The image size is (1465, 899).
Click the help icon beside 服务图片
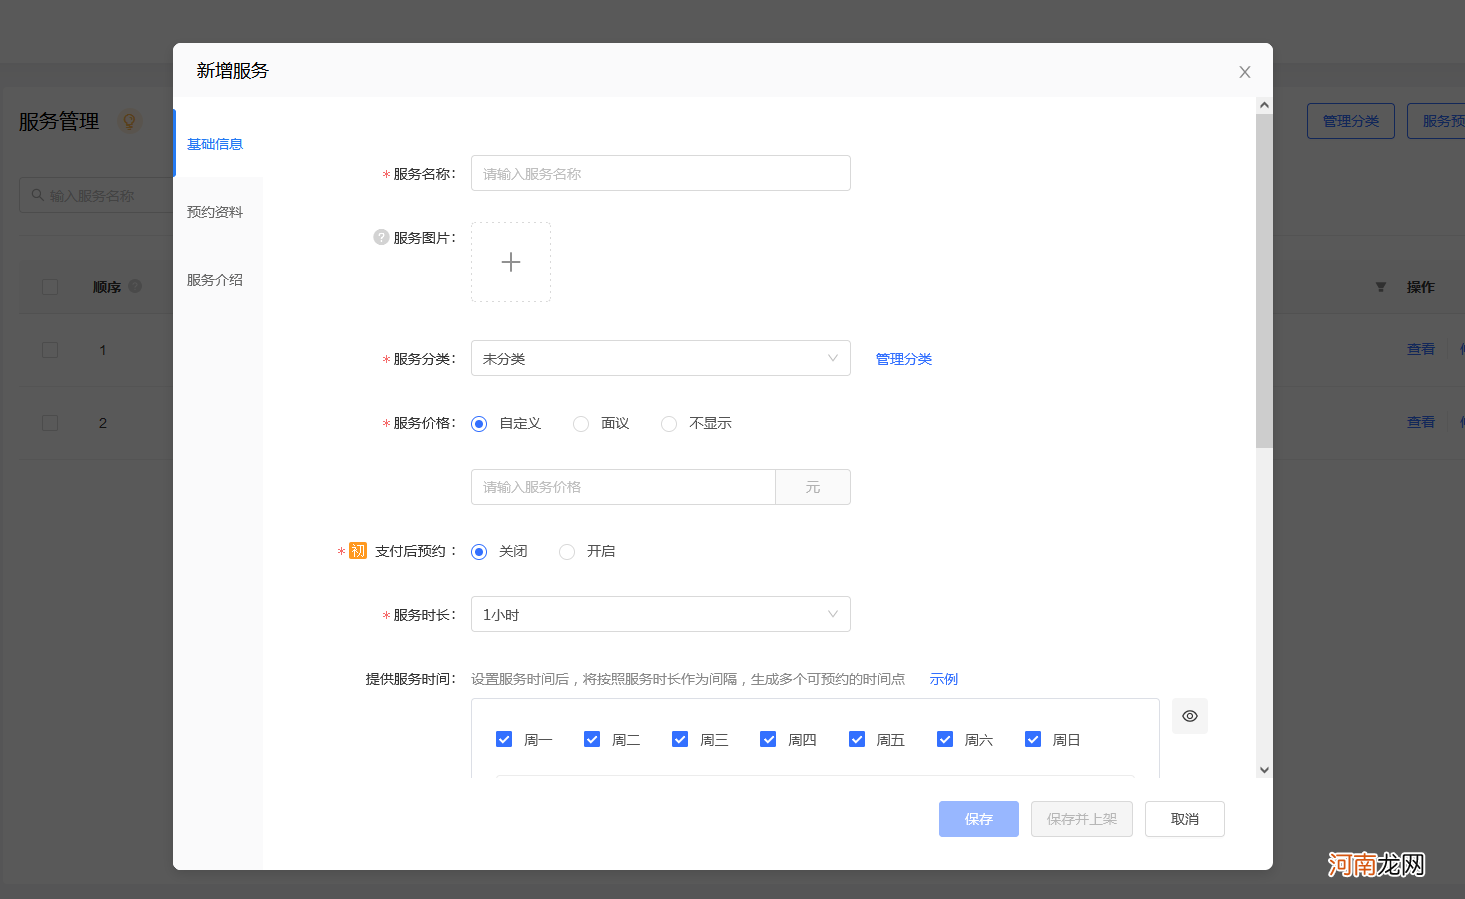point(381,237)
